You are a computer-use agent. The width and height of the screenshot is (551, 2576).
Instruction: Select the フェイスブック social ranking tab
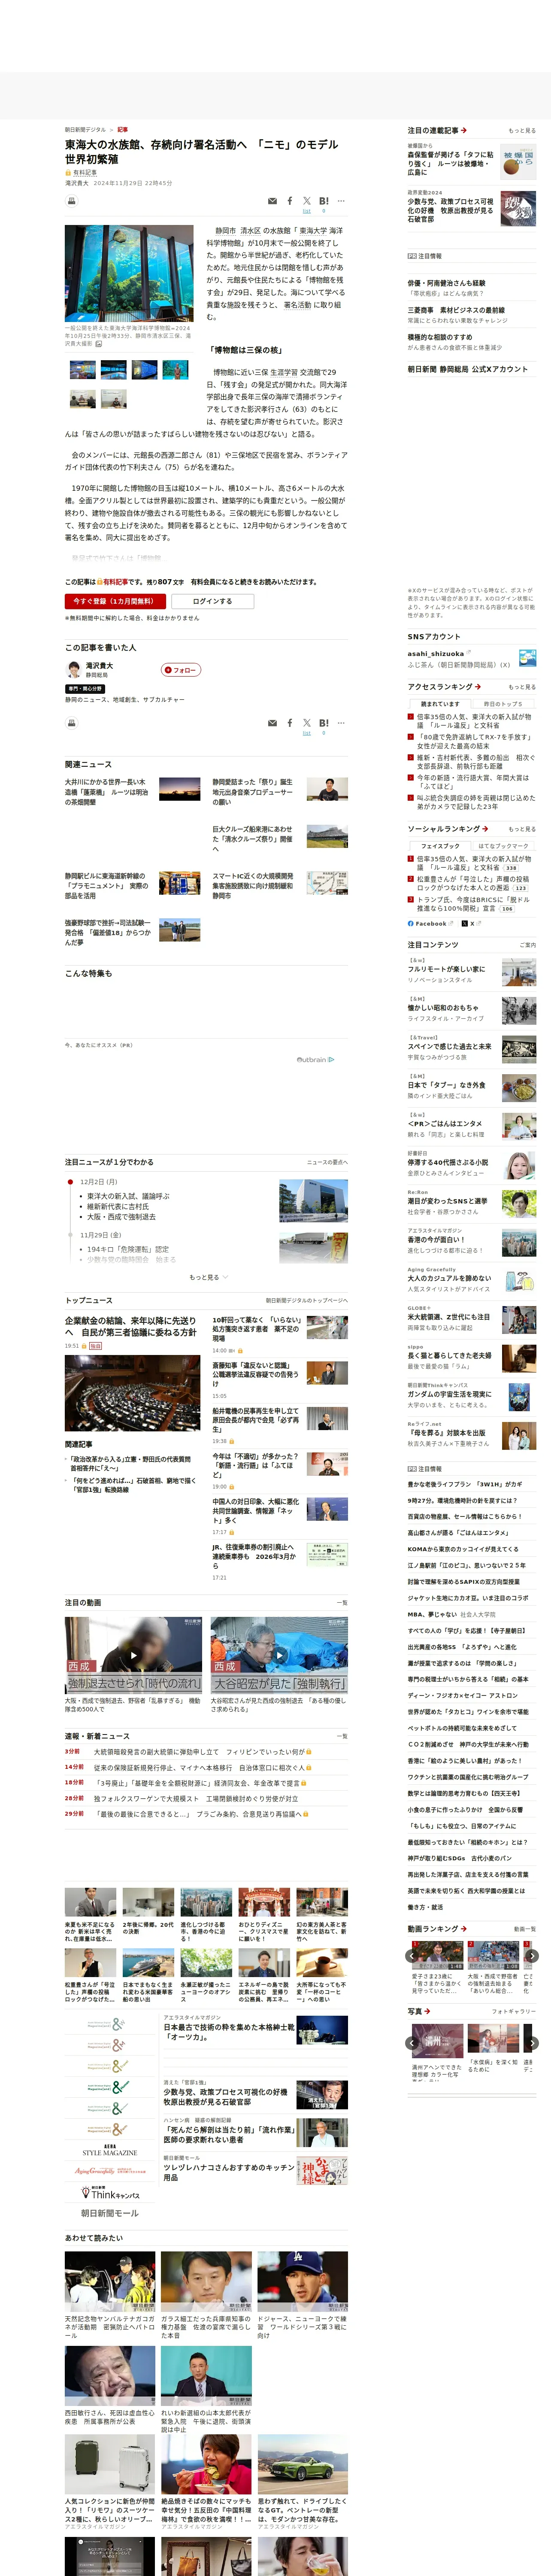441,846
